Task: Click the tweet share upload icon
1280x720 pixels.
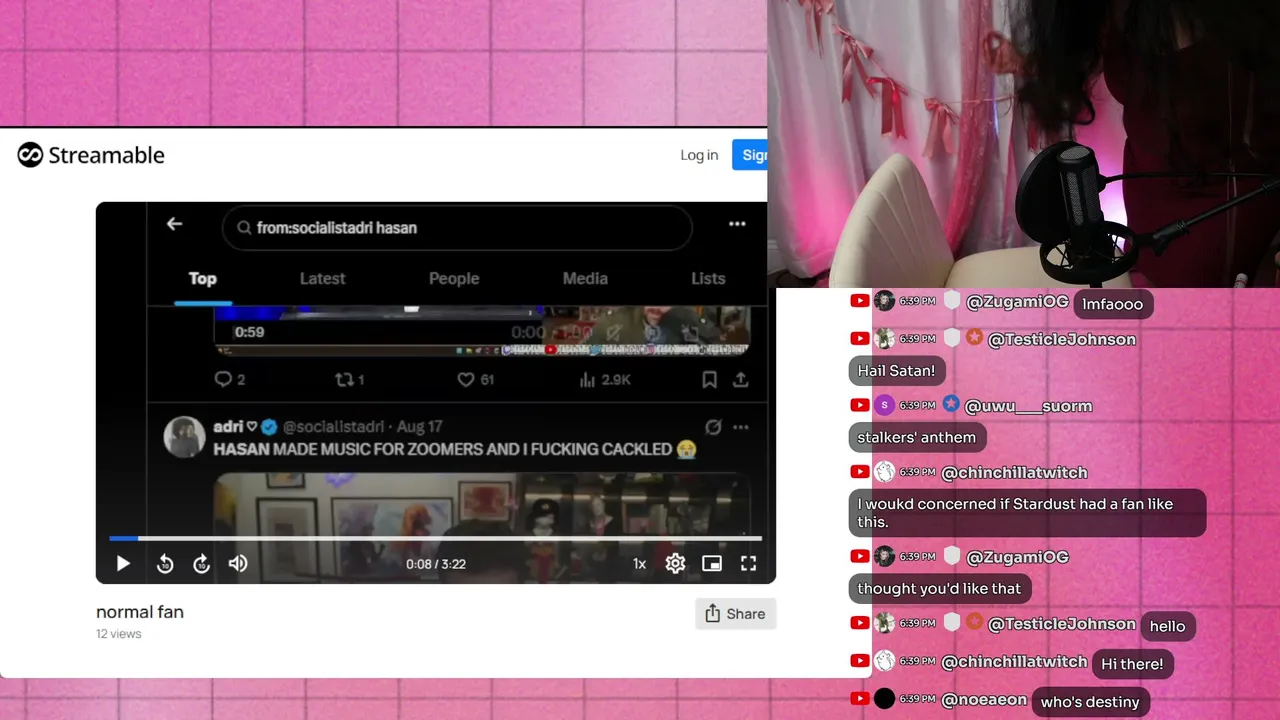Action: tap(741, 380)
